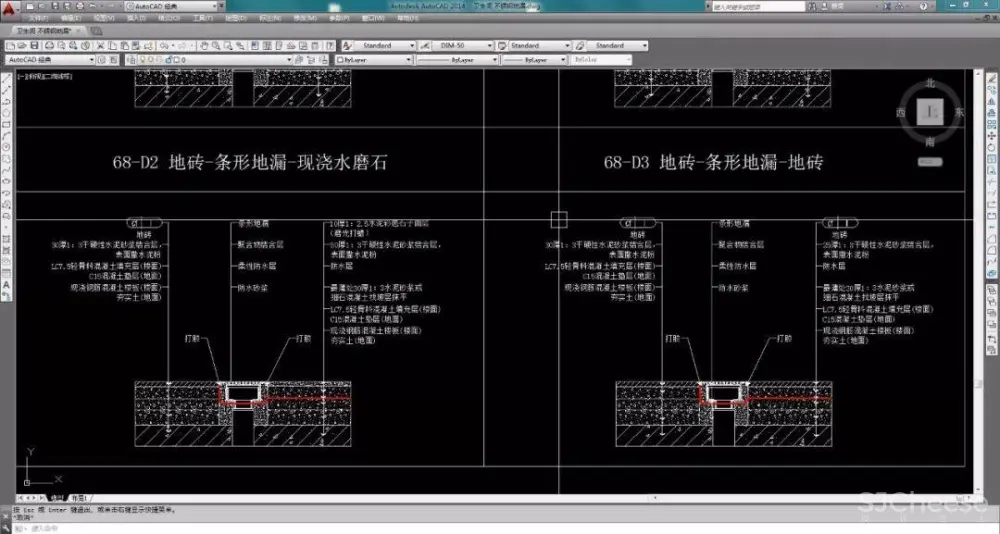Select the Line tool in draw toolbar
This screenshot has width=1000, height=534.
click(7, 79)
